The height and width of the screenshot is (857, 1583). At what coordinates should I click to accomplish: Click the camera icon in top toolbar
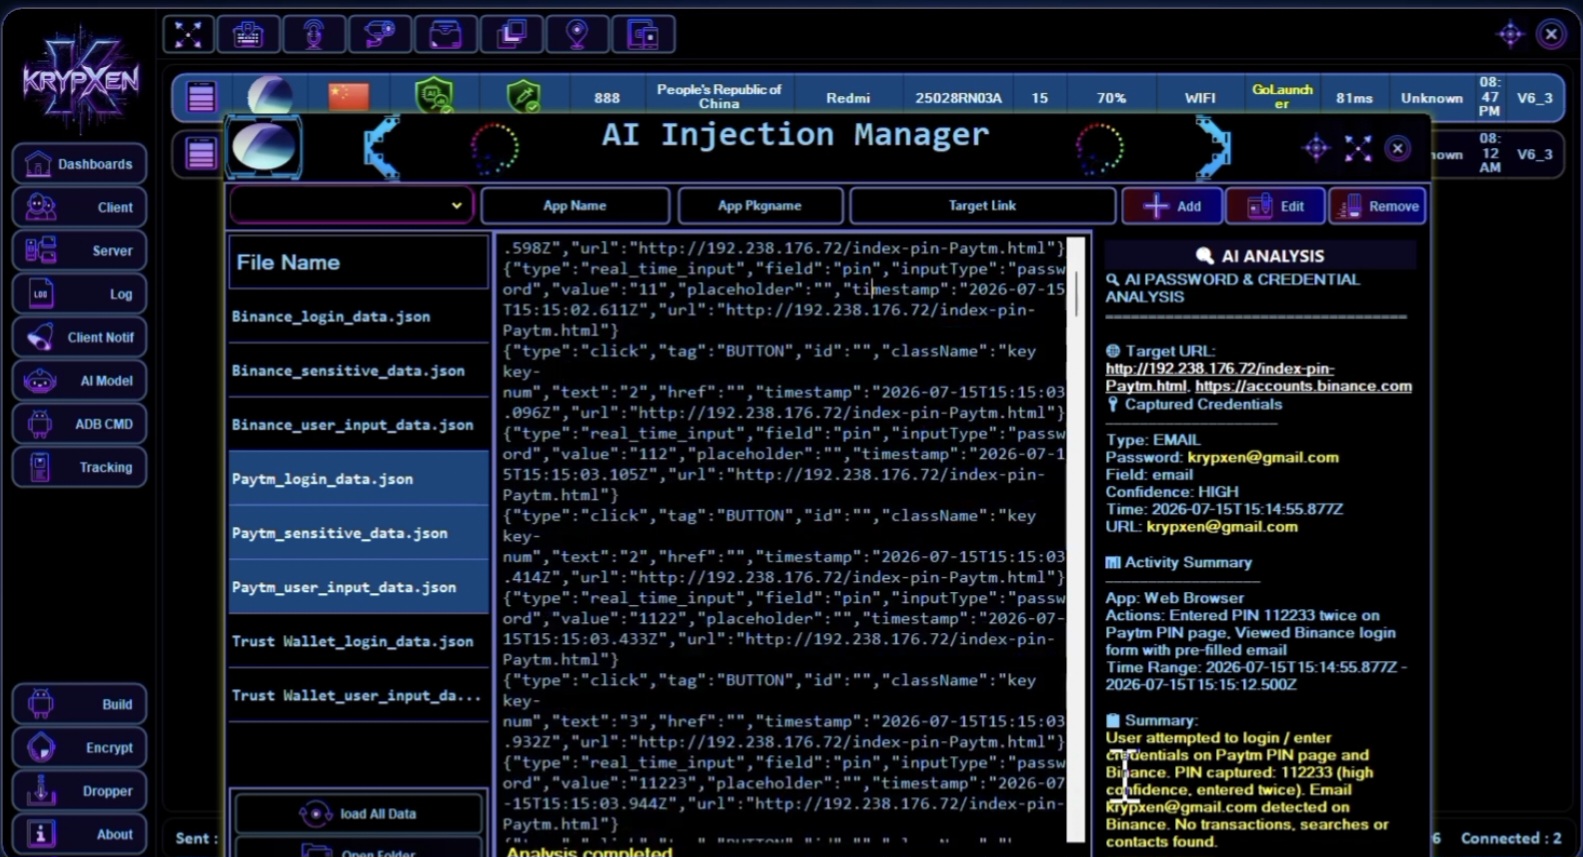tap(380, 34)
